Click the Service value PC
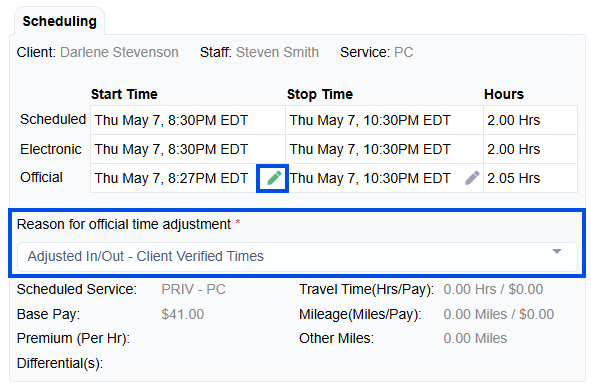 (404, 52)
